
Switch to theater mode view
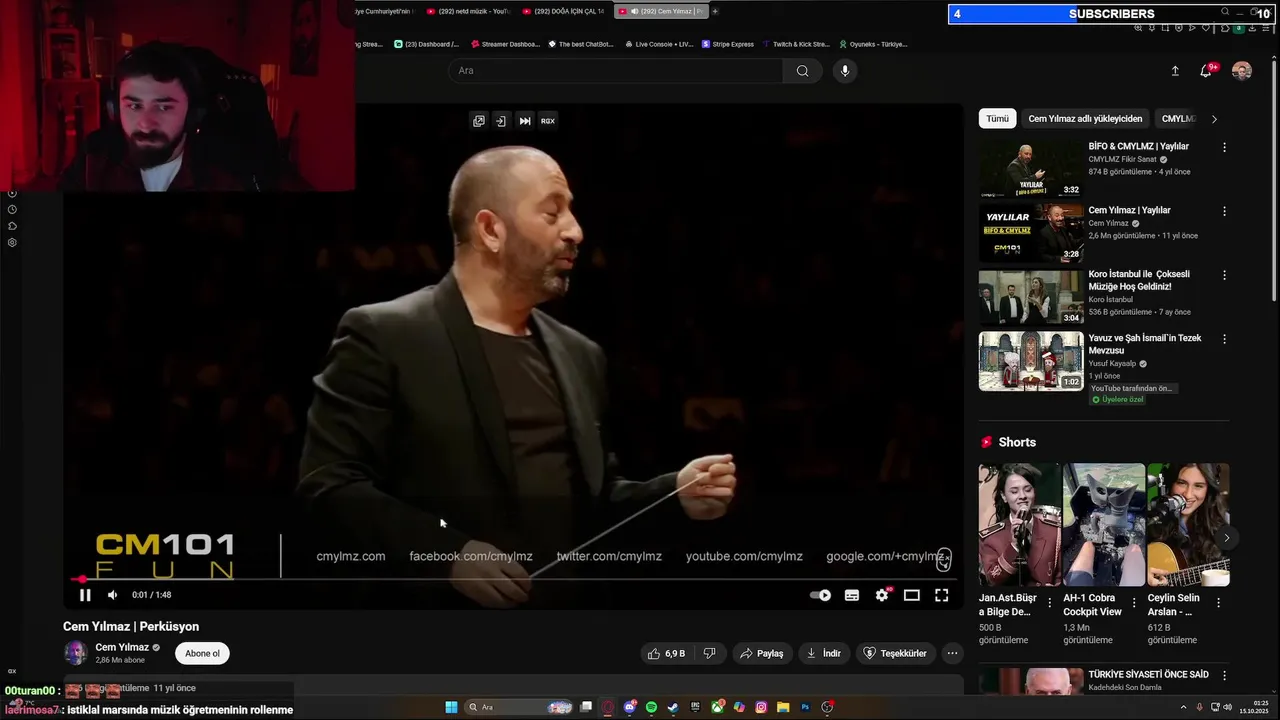pyautogui.click(x=912, y=595)
